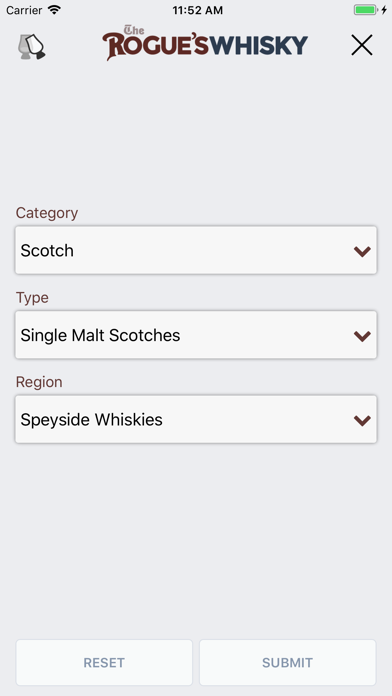Tap the charging bolt icon

point(384,10)
